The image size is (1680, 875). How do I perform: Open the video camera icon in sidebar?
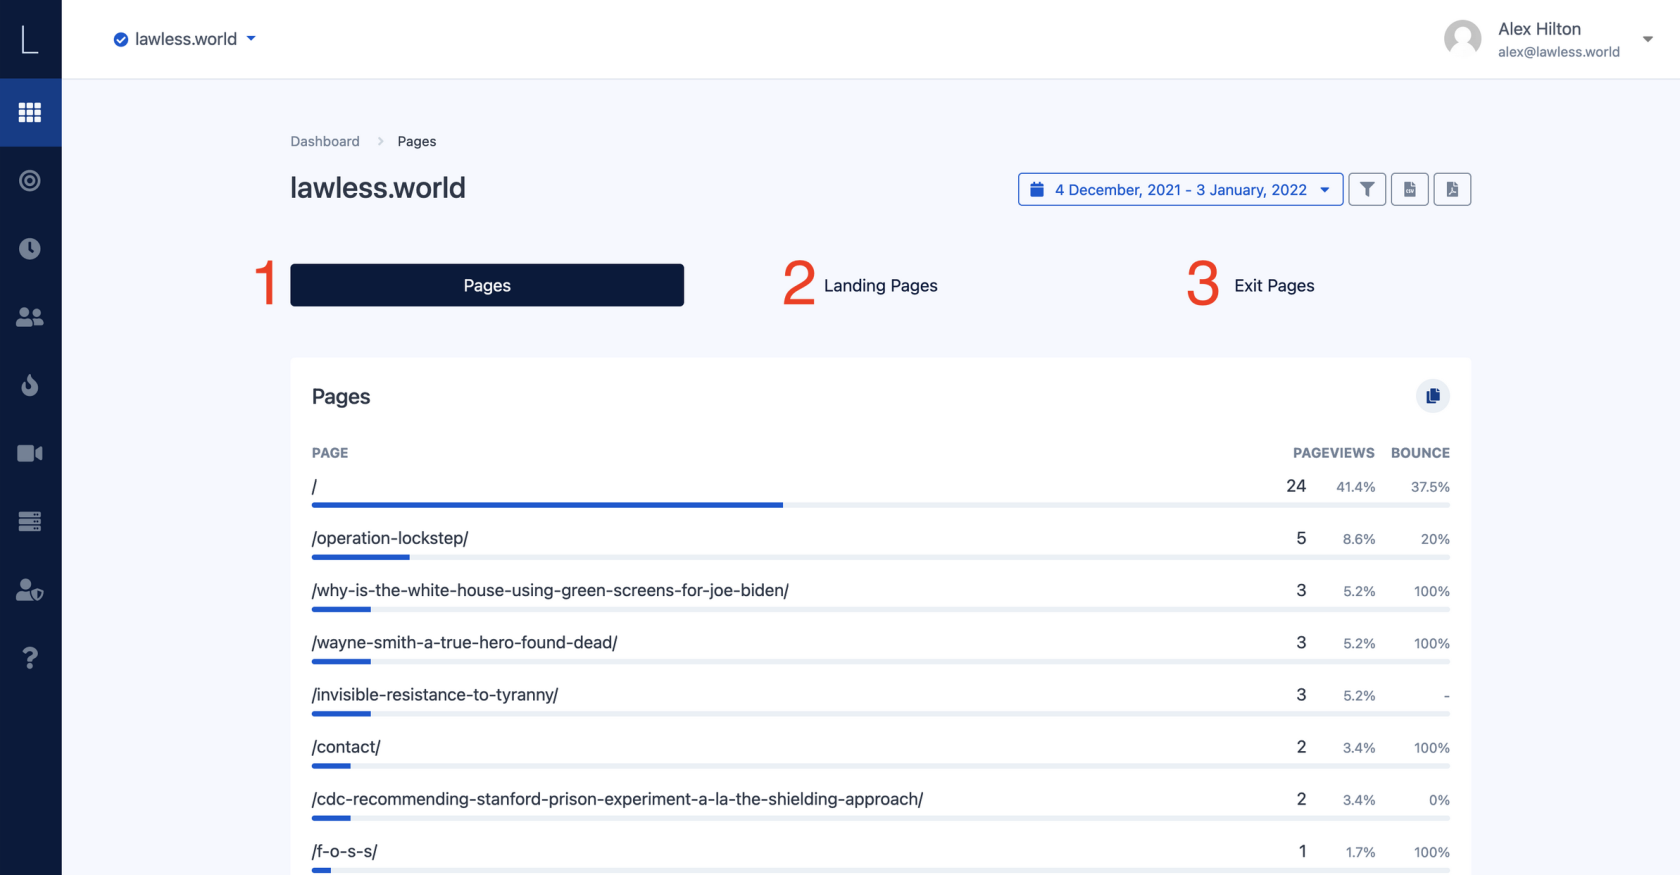tap(30, 453)
